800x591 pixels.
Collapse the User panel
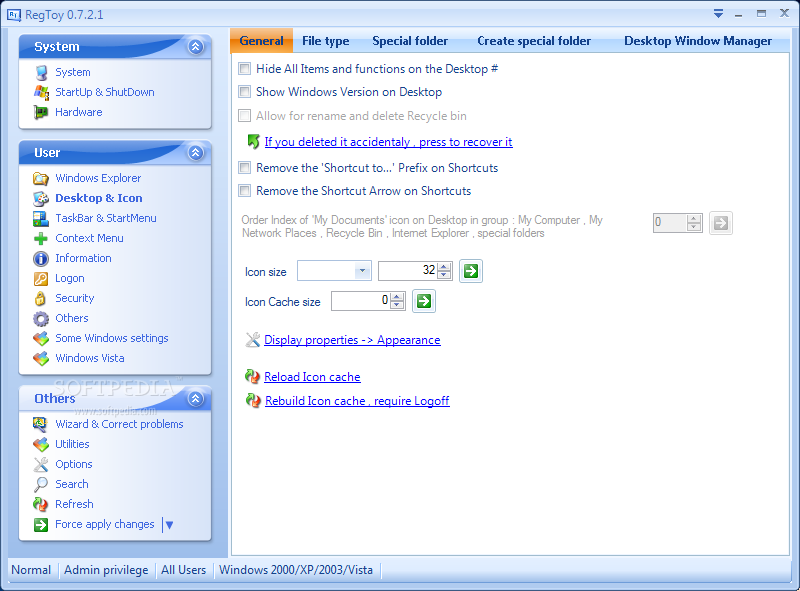pos(196,153)
